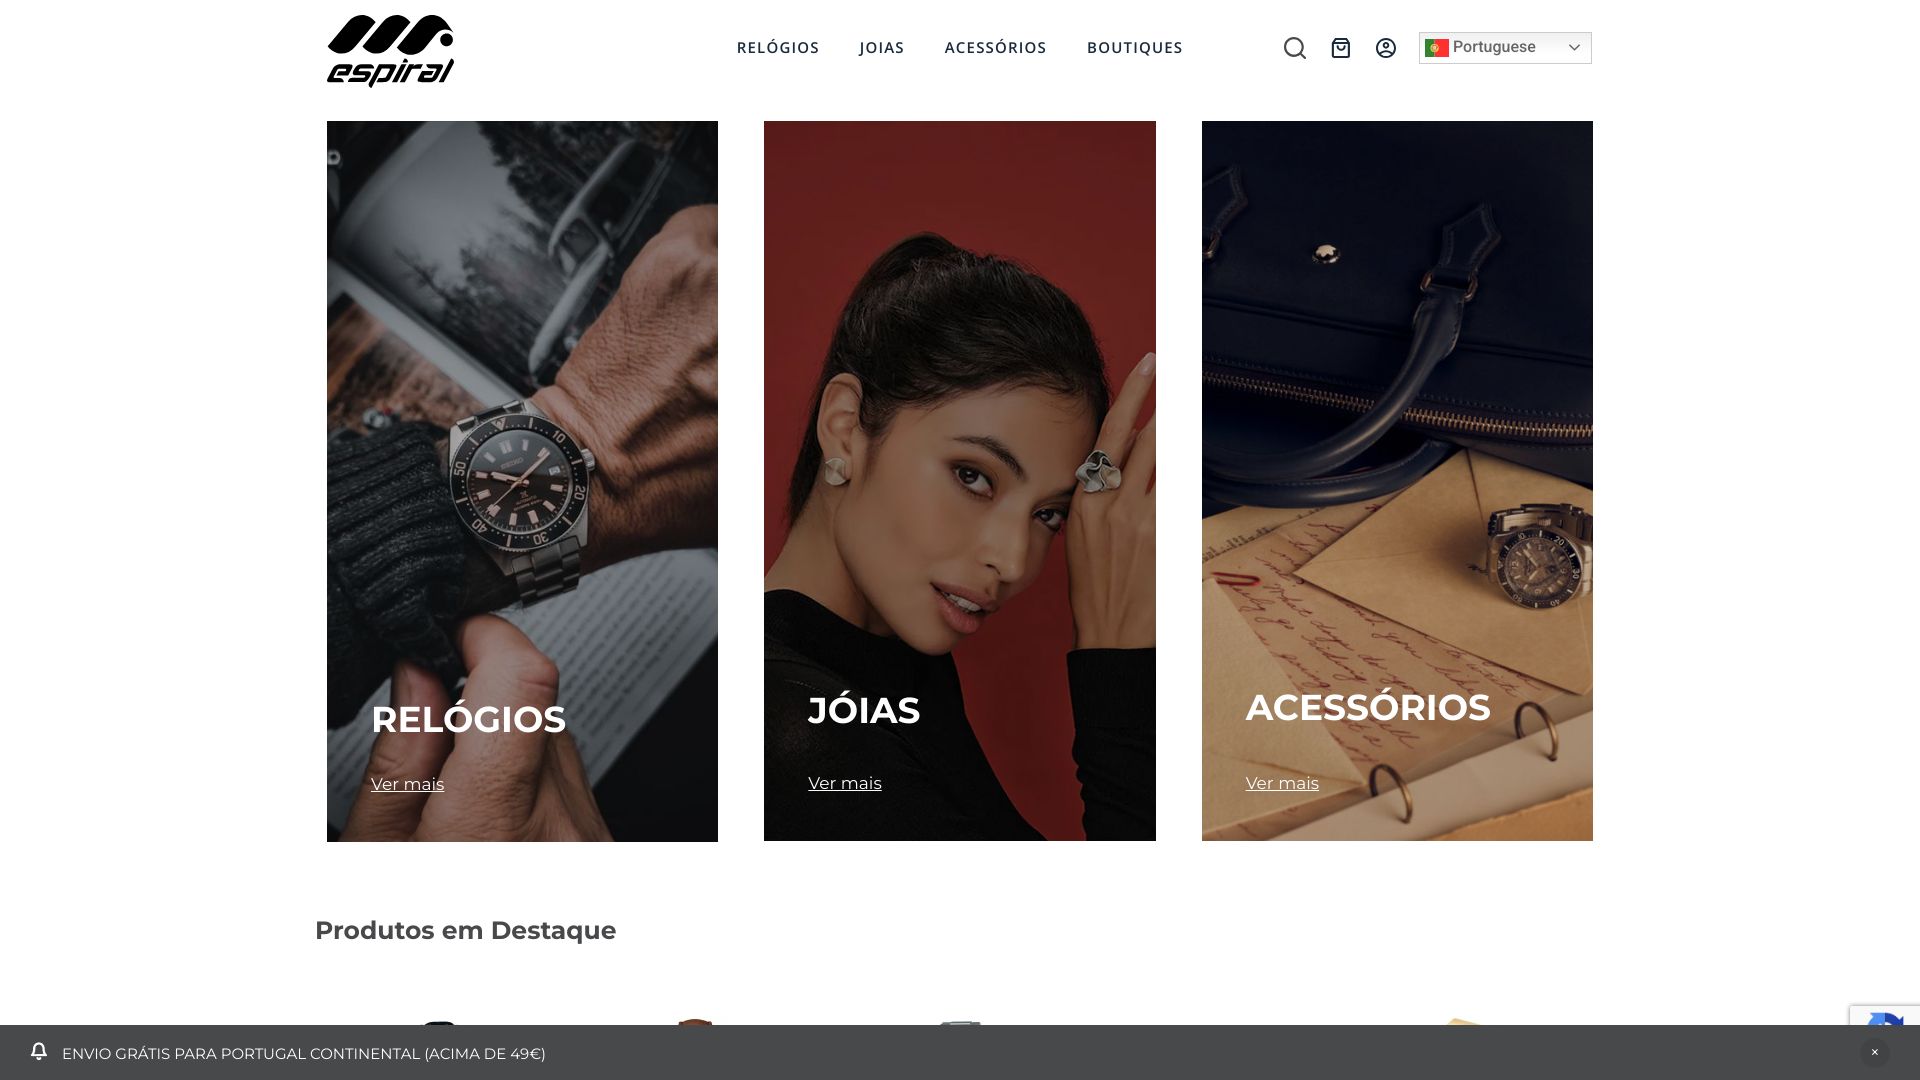Click the language selector chevron arrow
Screen dimensions: 1920x1080
[1574, 48]
